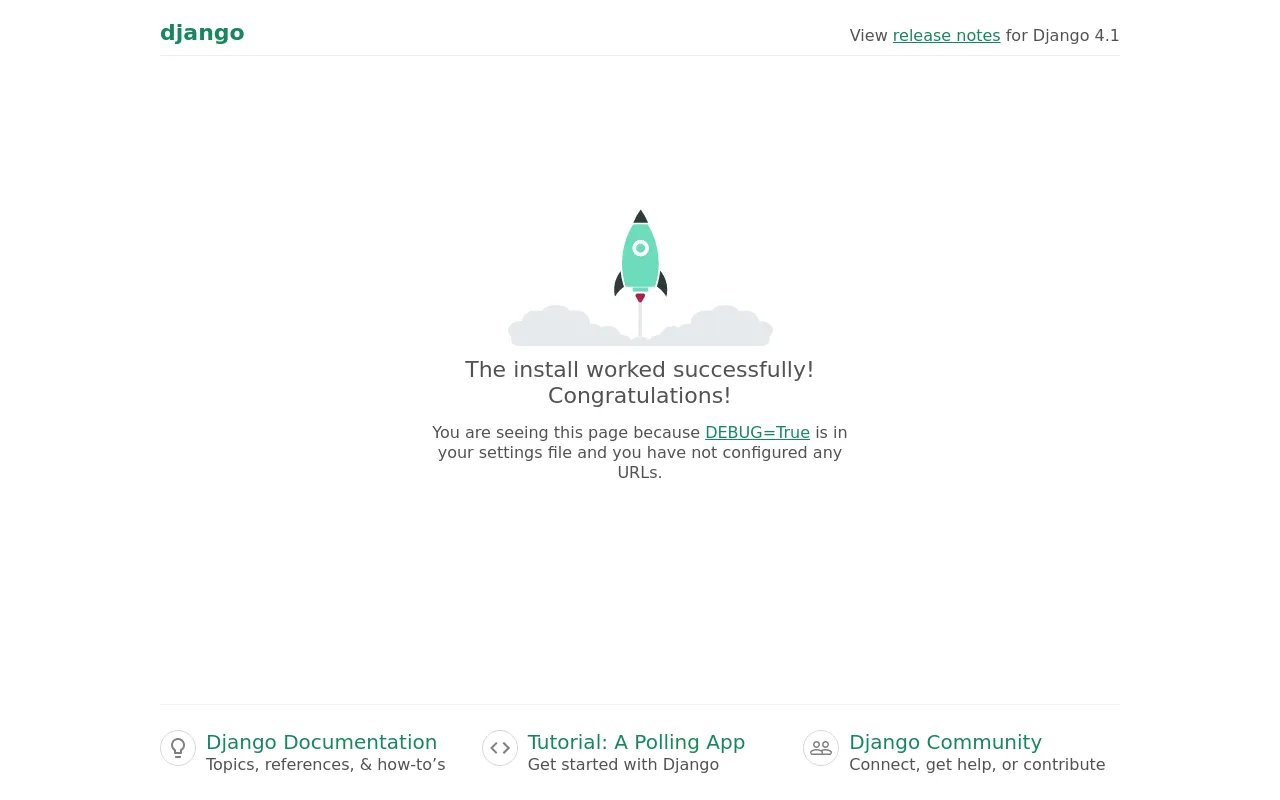The width and height of the screenshot is (1280, 800).
Task: Click the django logo heading
Action: [202, 33]
